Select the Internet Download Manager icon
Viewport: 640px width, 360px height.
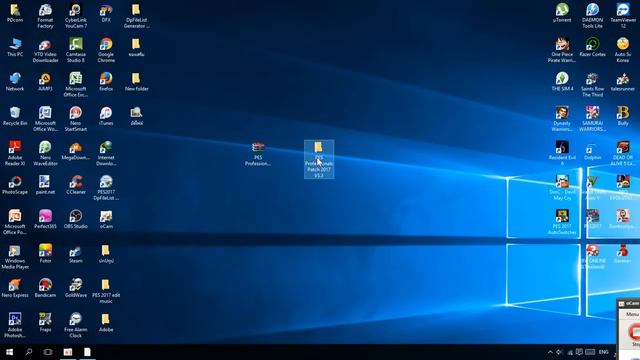click(x=106, y=153)
